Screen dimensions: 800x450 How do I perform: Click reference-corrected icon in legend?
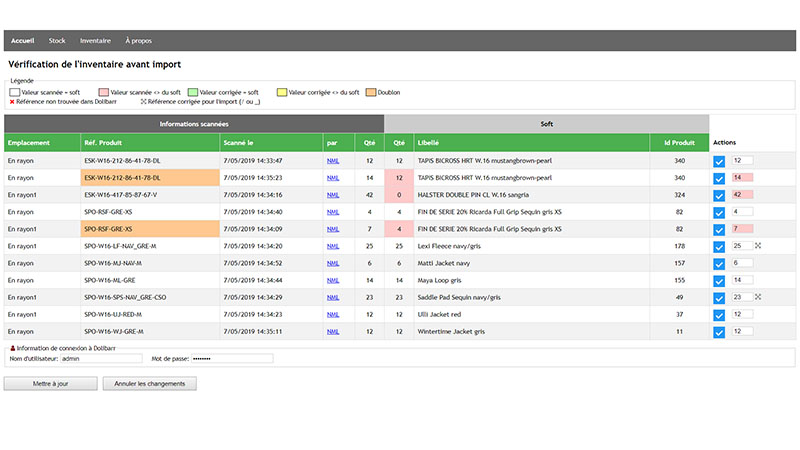click(144, 102)
